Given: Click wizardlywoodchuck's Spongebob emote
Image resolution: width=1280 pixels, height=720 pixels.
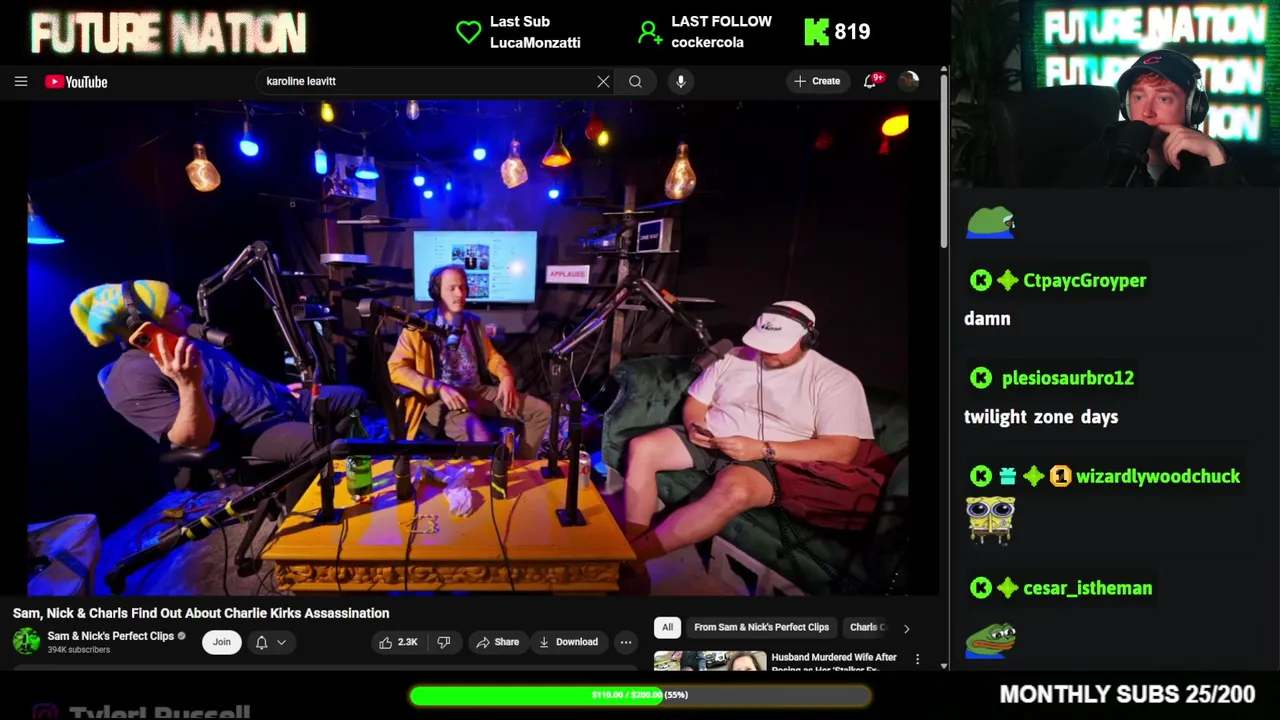Looking at the screenshot, I should pos(990,521).
